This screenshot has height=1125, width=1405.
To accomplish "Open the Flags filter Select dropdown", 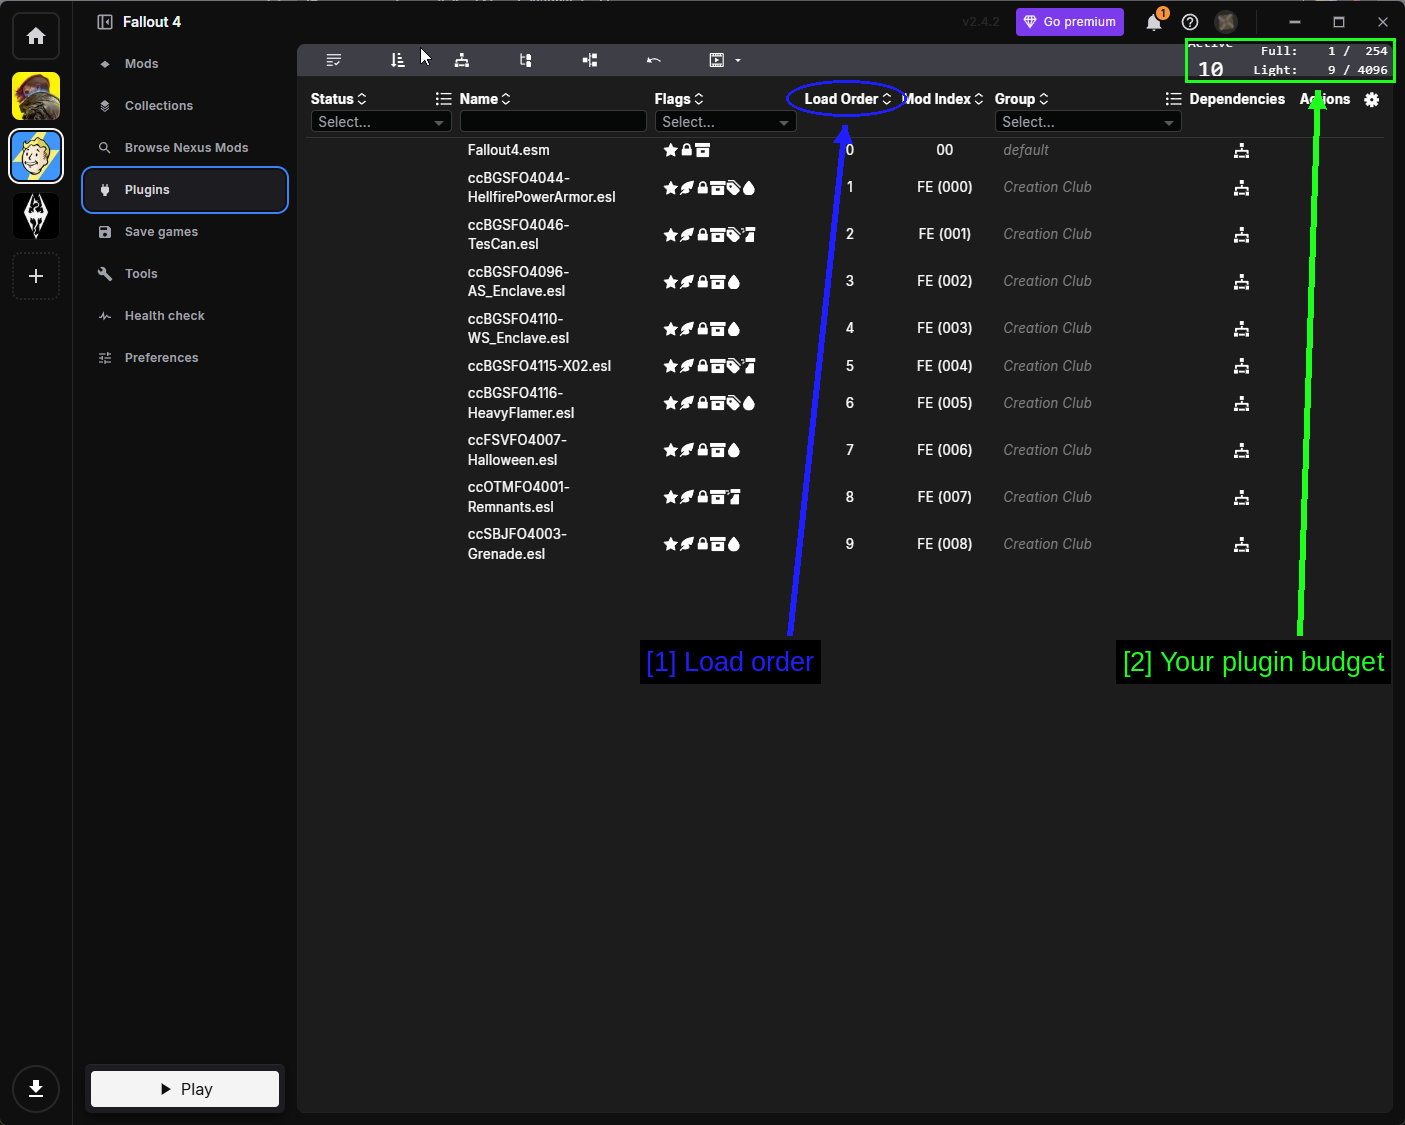I will point(725,122).
